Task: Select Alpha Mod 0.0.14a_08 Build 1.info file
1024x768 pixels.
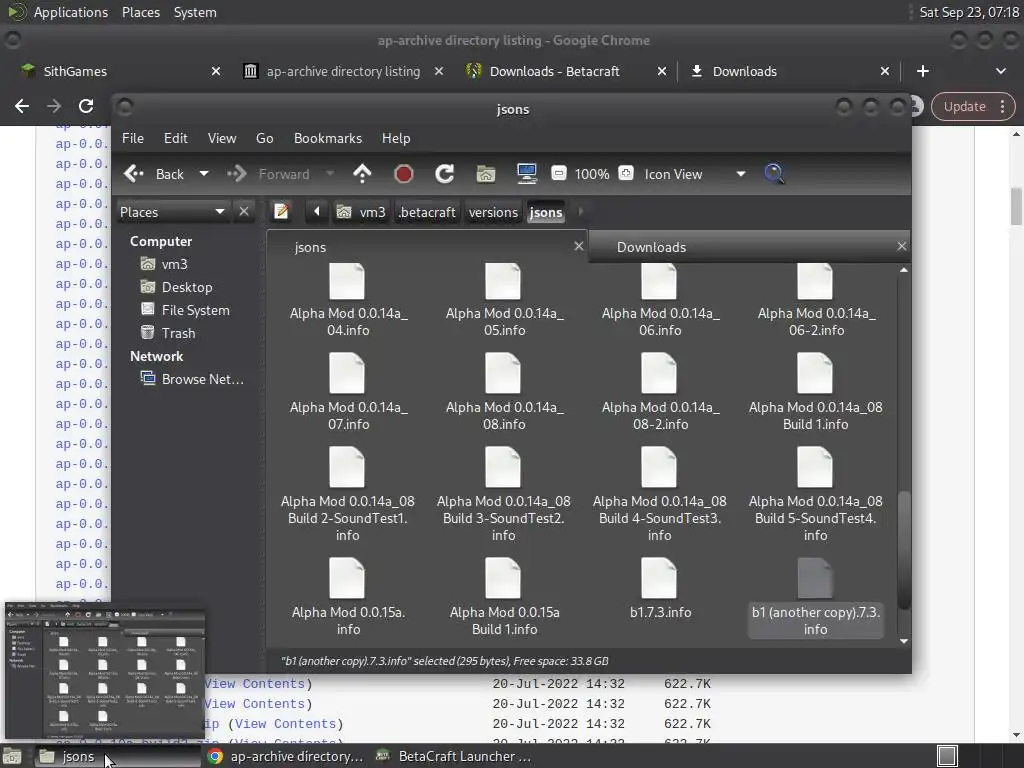Action: [x=815, y=373]
